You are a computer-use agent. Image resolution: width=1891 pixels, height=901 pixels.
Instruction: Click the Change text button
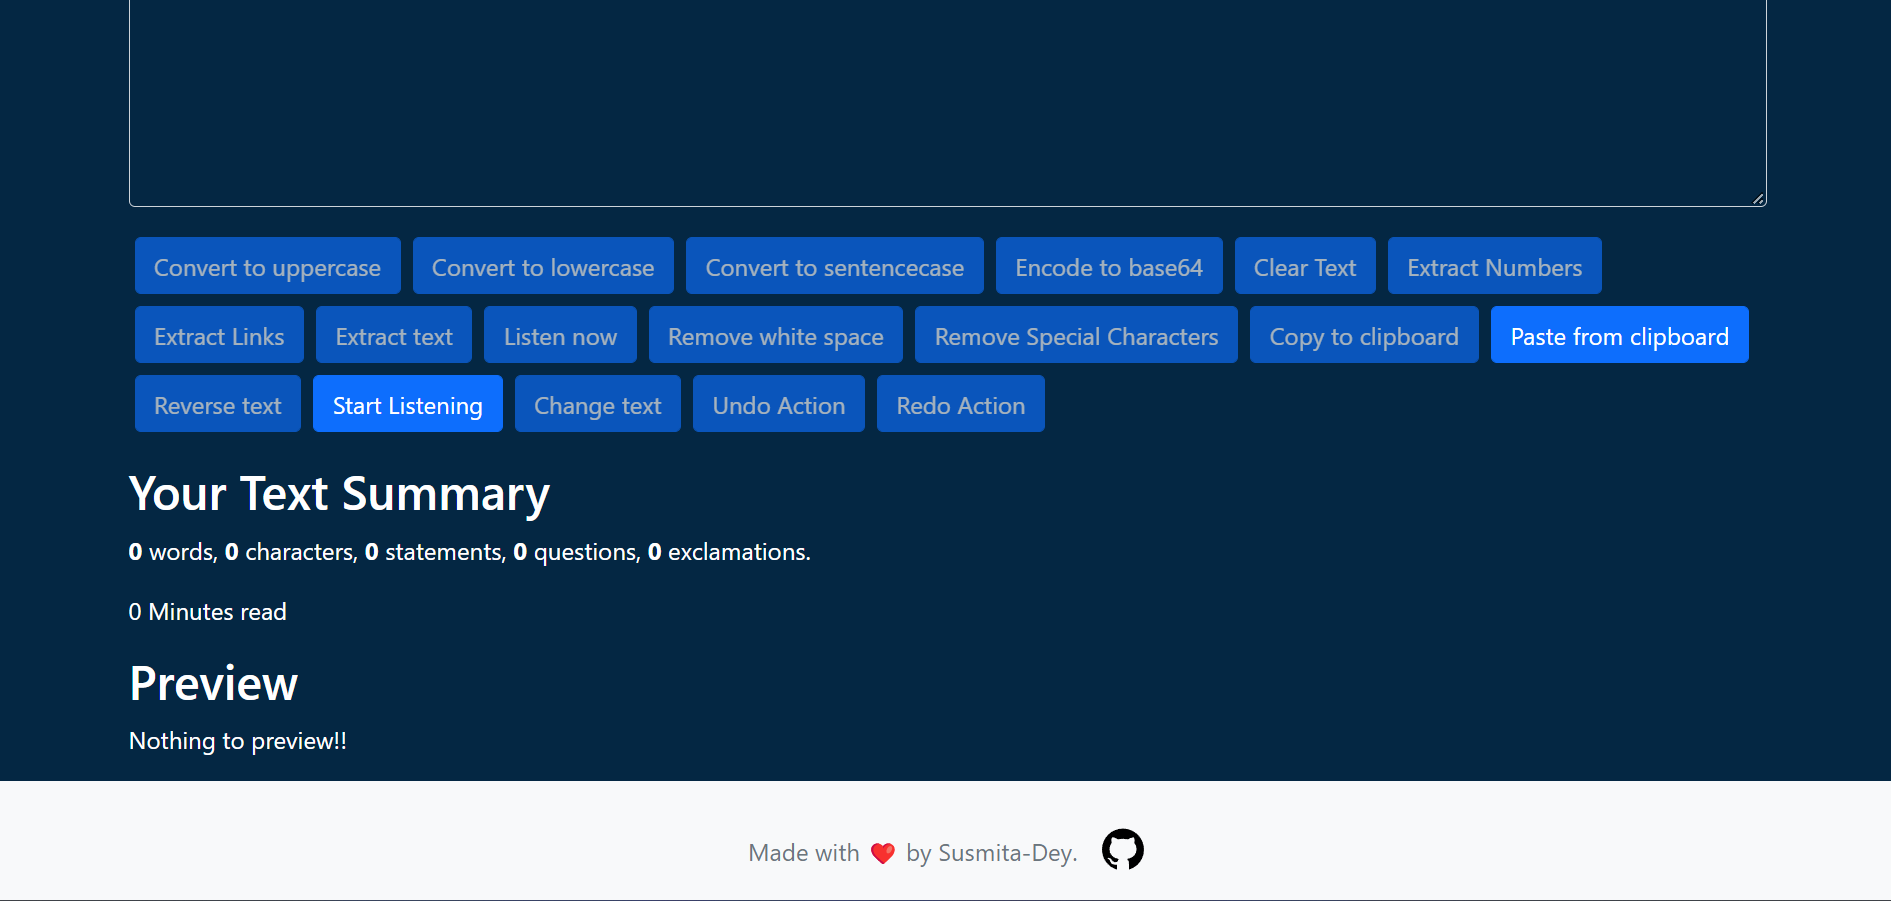(598, 404)
